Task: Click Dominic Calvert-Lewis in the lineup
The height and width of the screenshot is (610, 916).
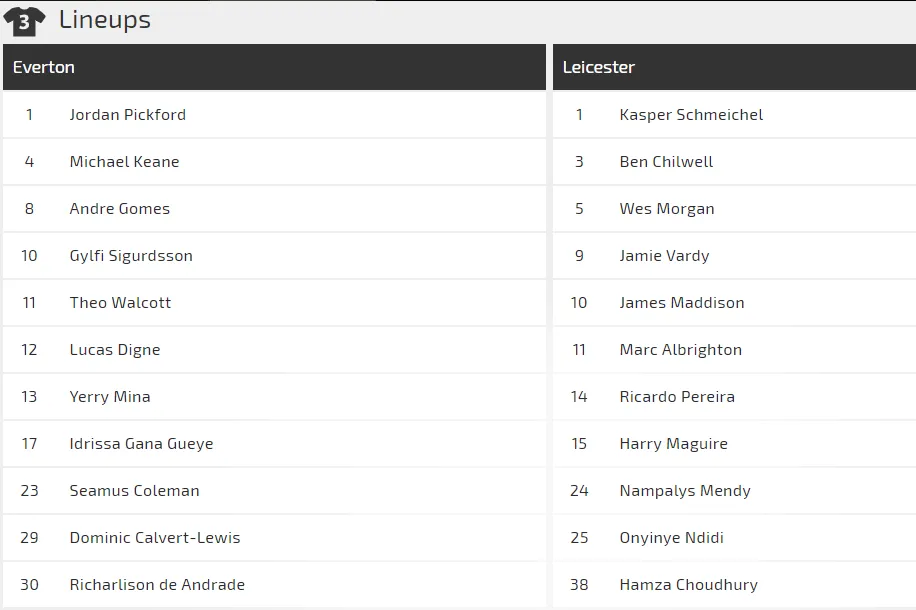Action: click(x=155, y=538)
